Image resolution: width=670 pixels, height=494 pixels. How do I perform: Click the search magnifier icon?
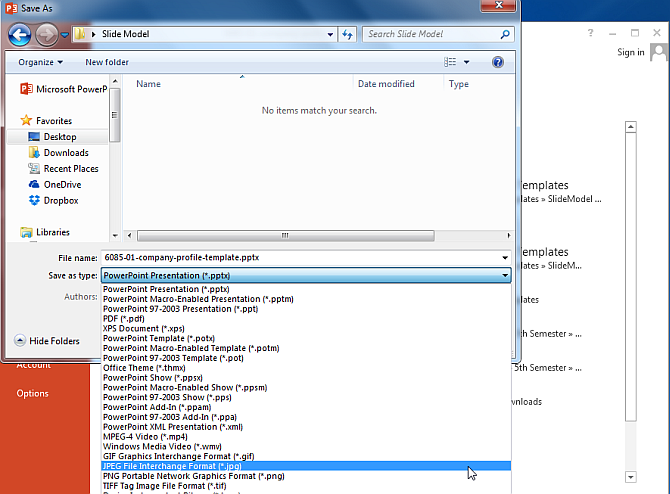(x=505, y=34)
